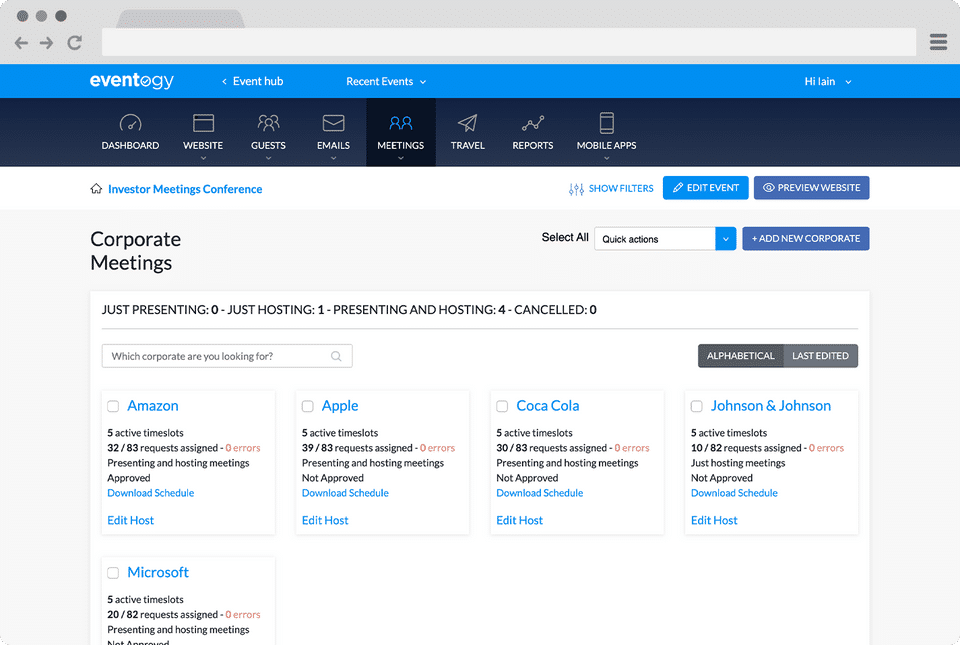Check the Johnson & Johnson checkbox

coord(697,406)
